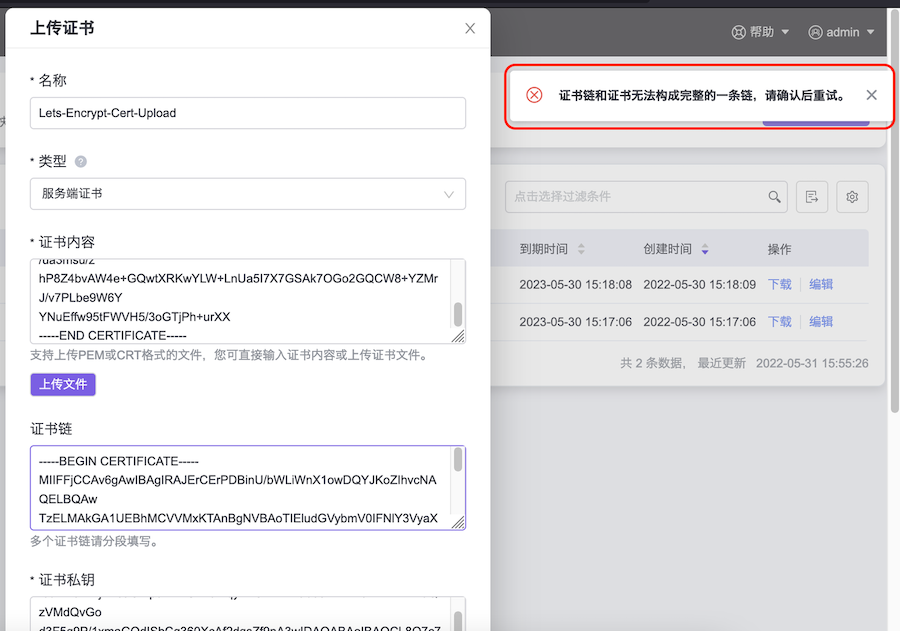
Task: Click the filter condition search box
Action: (x=635, y=197)
